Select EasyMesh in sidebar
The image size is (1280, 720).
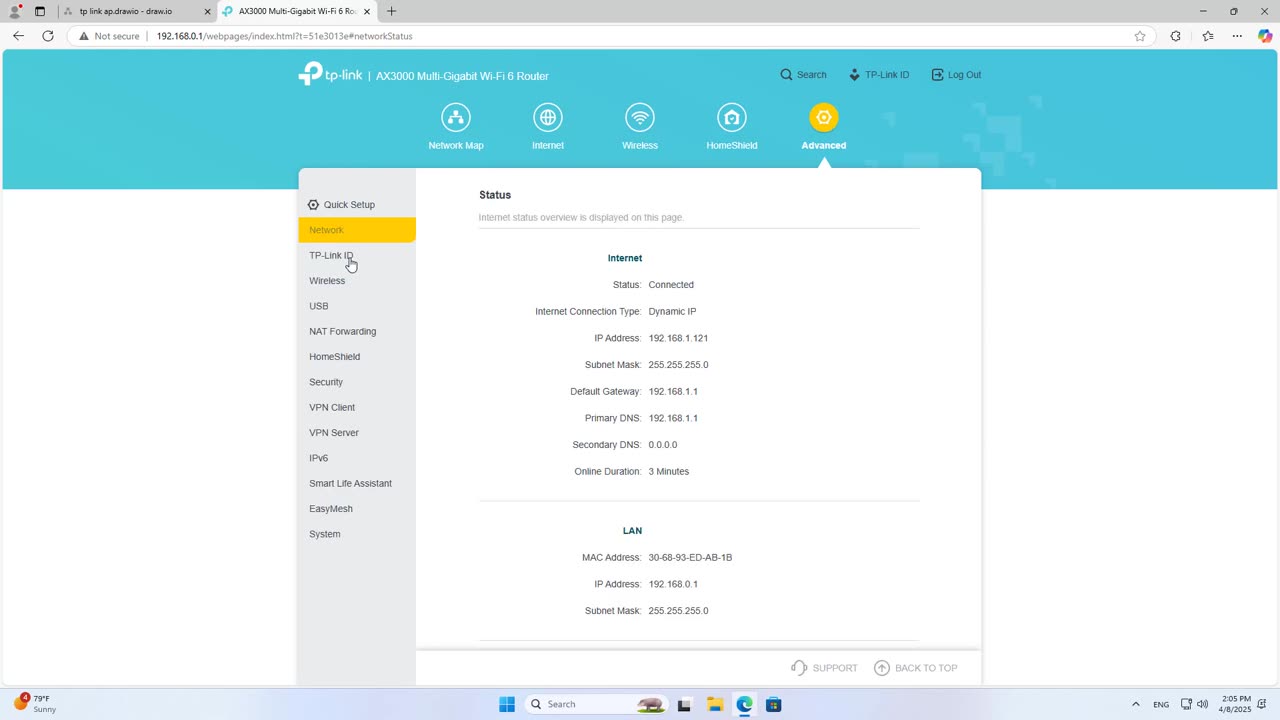point(357,509)
